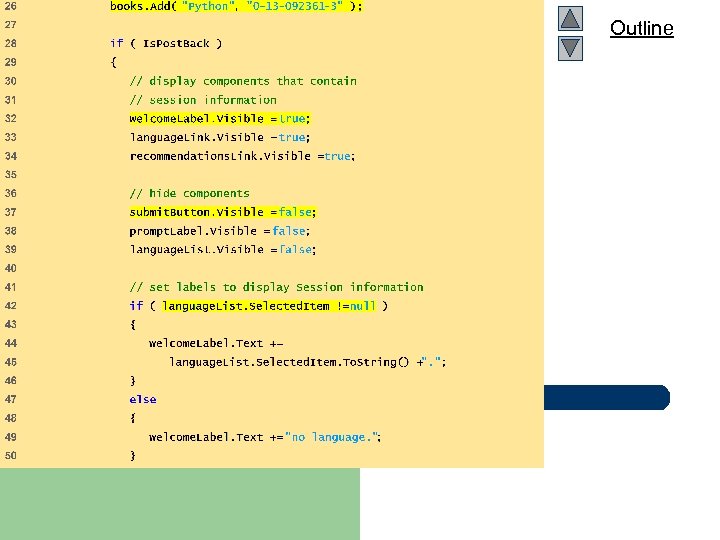
Task: Click line number 50
Action: (10, 456)
